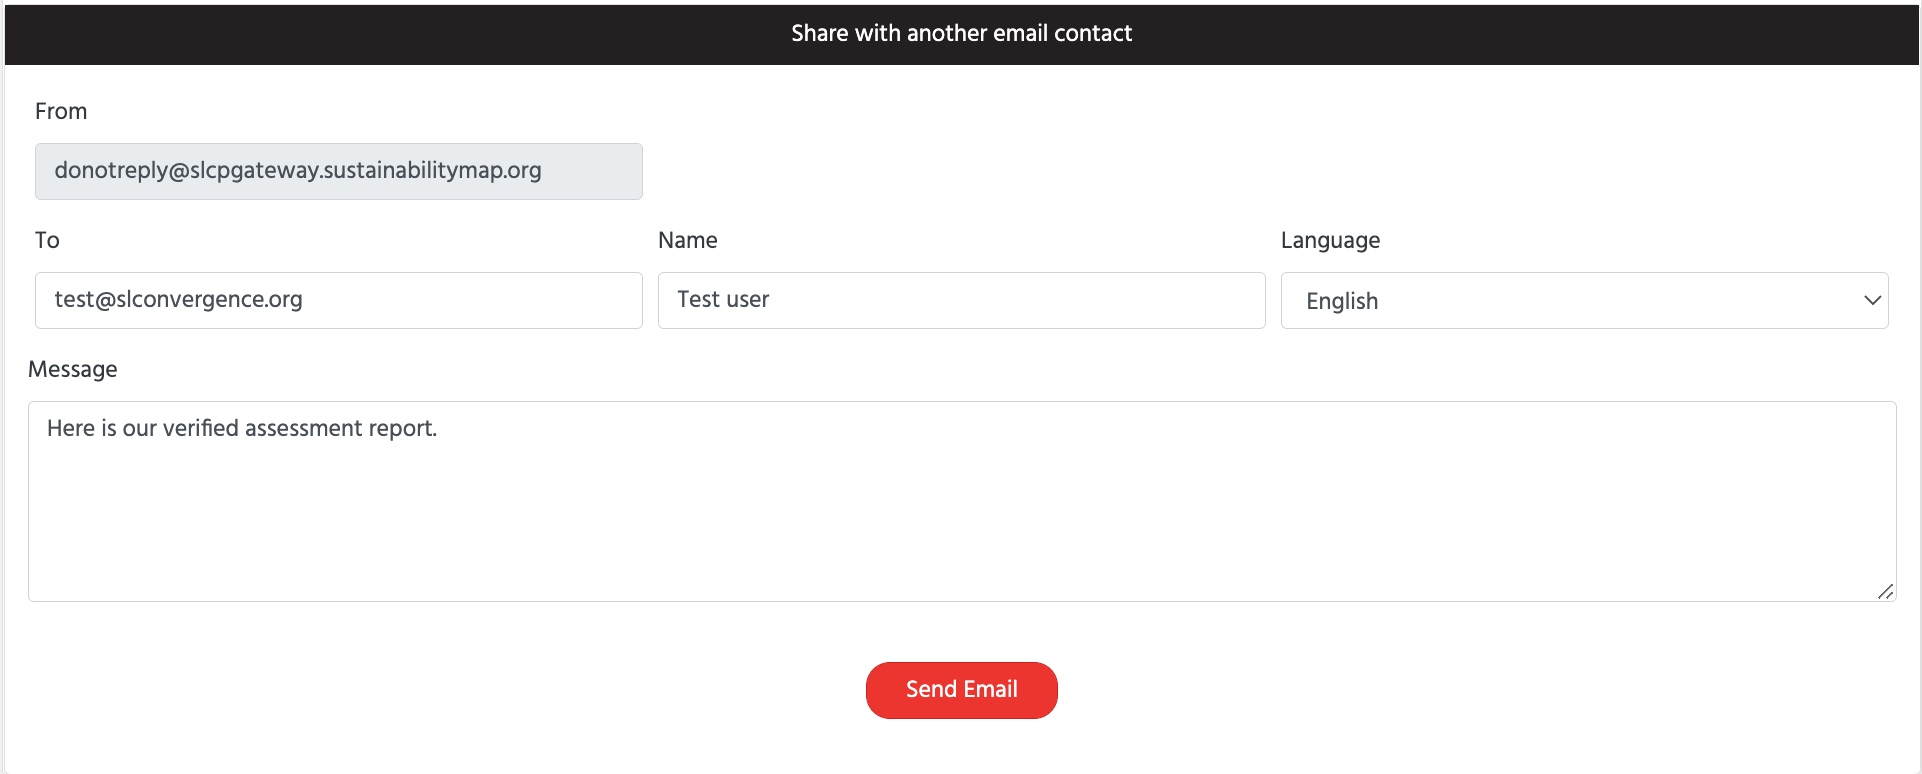1922x774 pixels.
Task: Click the "Share with another email contact" header
Action: [961, 33]
